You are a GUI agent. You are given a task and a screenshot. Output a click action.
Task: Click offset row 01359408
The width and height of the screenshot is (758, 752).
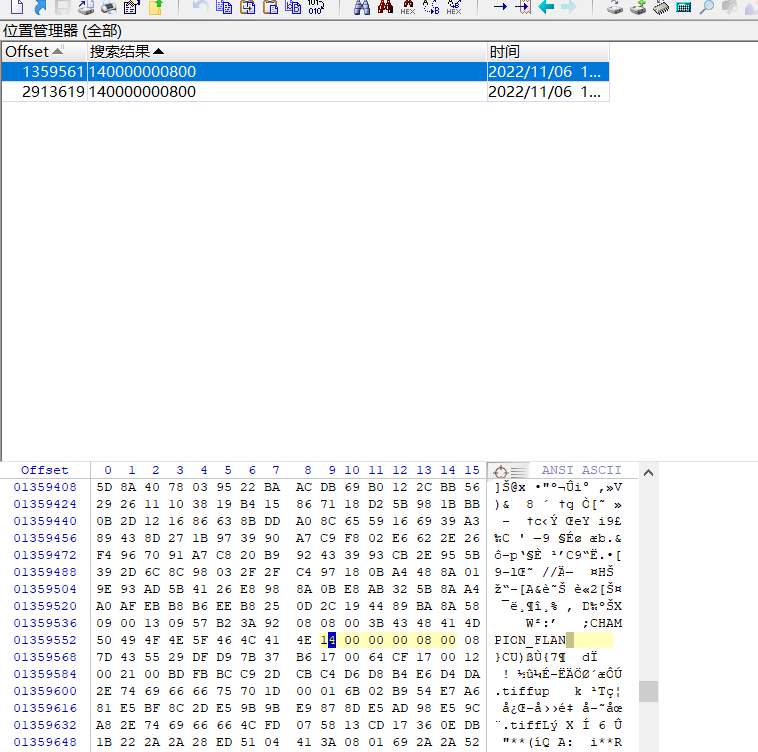click(x=45, y=487)
